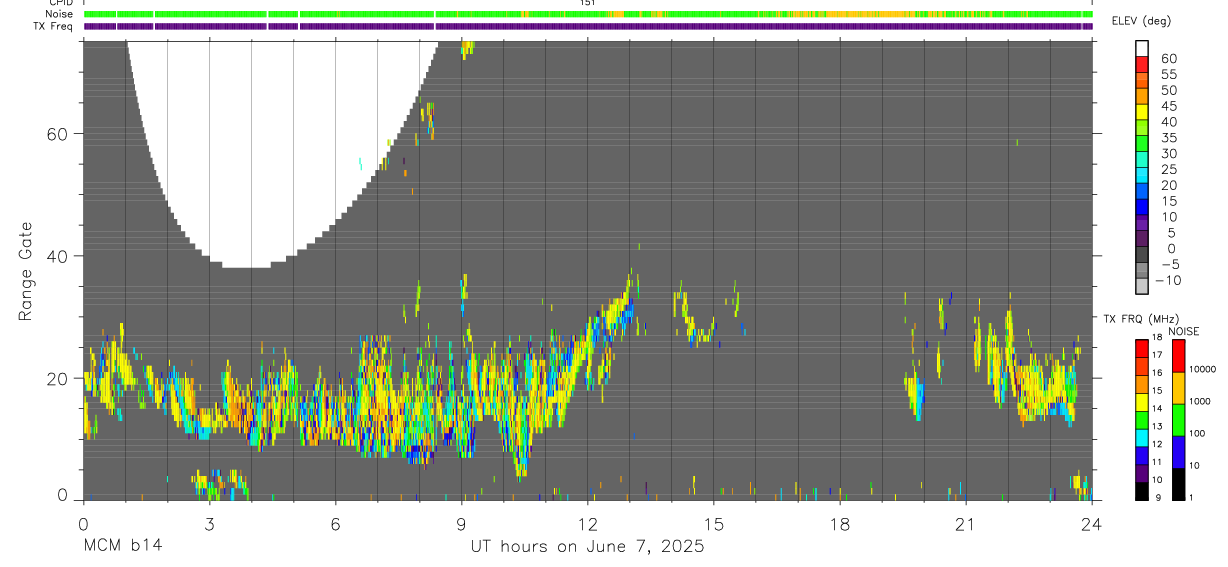Pick the yellow segment of the ELEV colorbar
The width and height of the screenshot is (1228, 567).
[1142, 112]
